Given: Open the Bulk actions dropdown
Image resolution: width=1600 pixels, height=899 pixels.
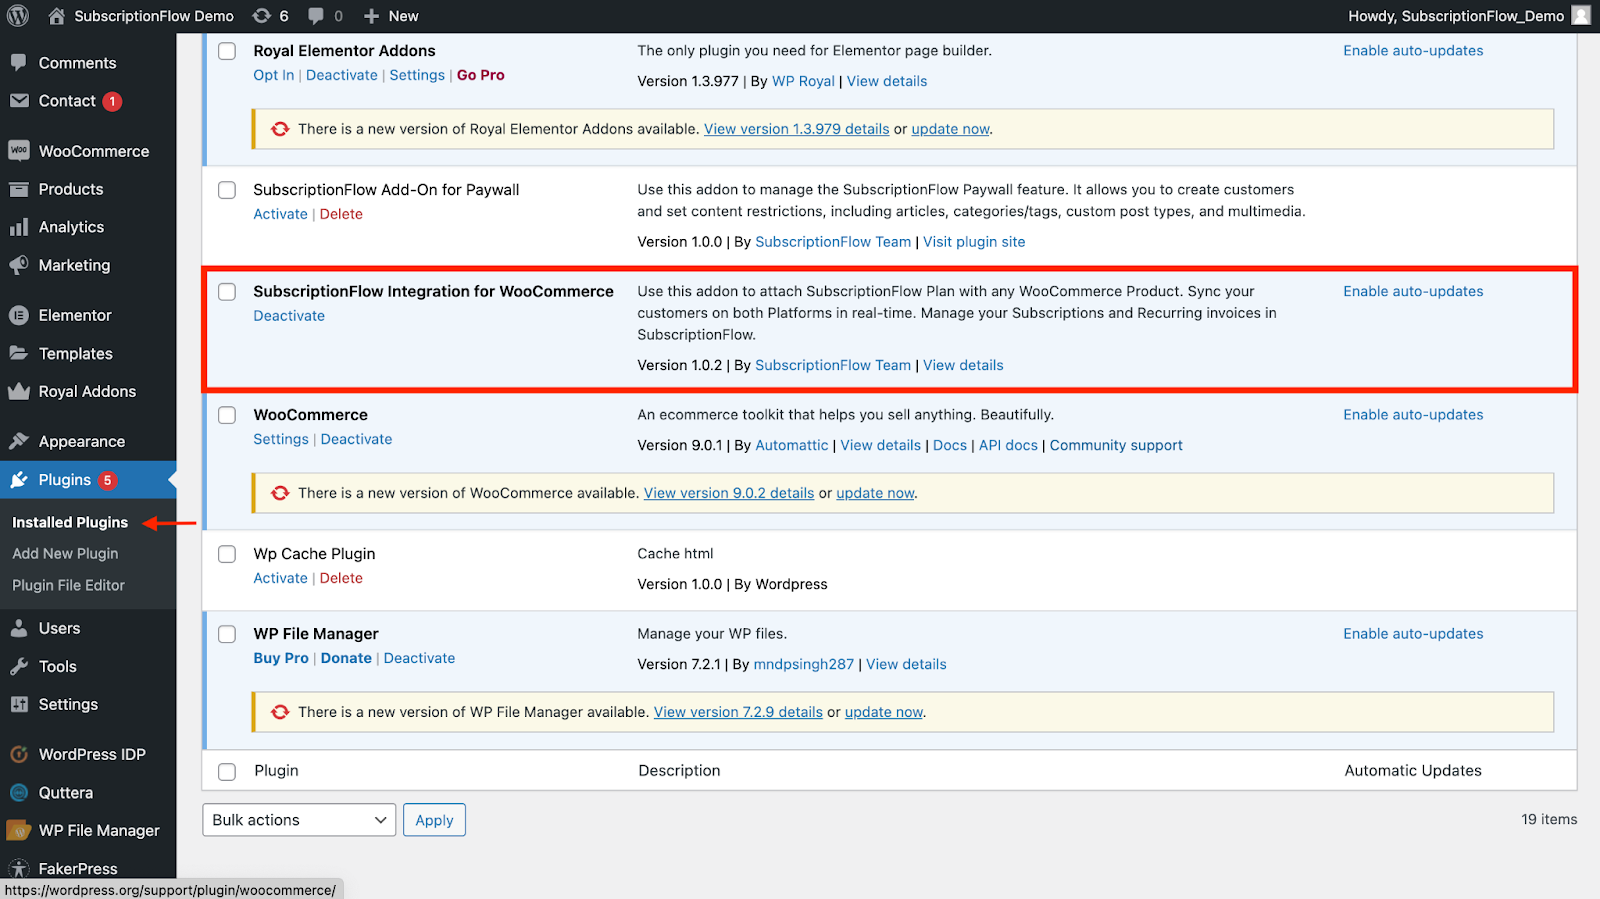Looking at the screenshot, I should coord(299,820).
